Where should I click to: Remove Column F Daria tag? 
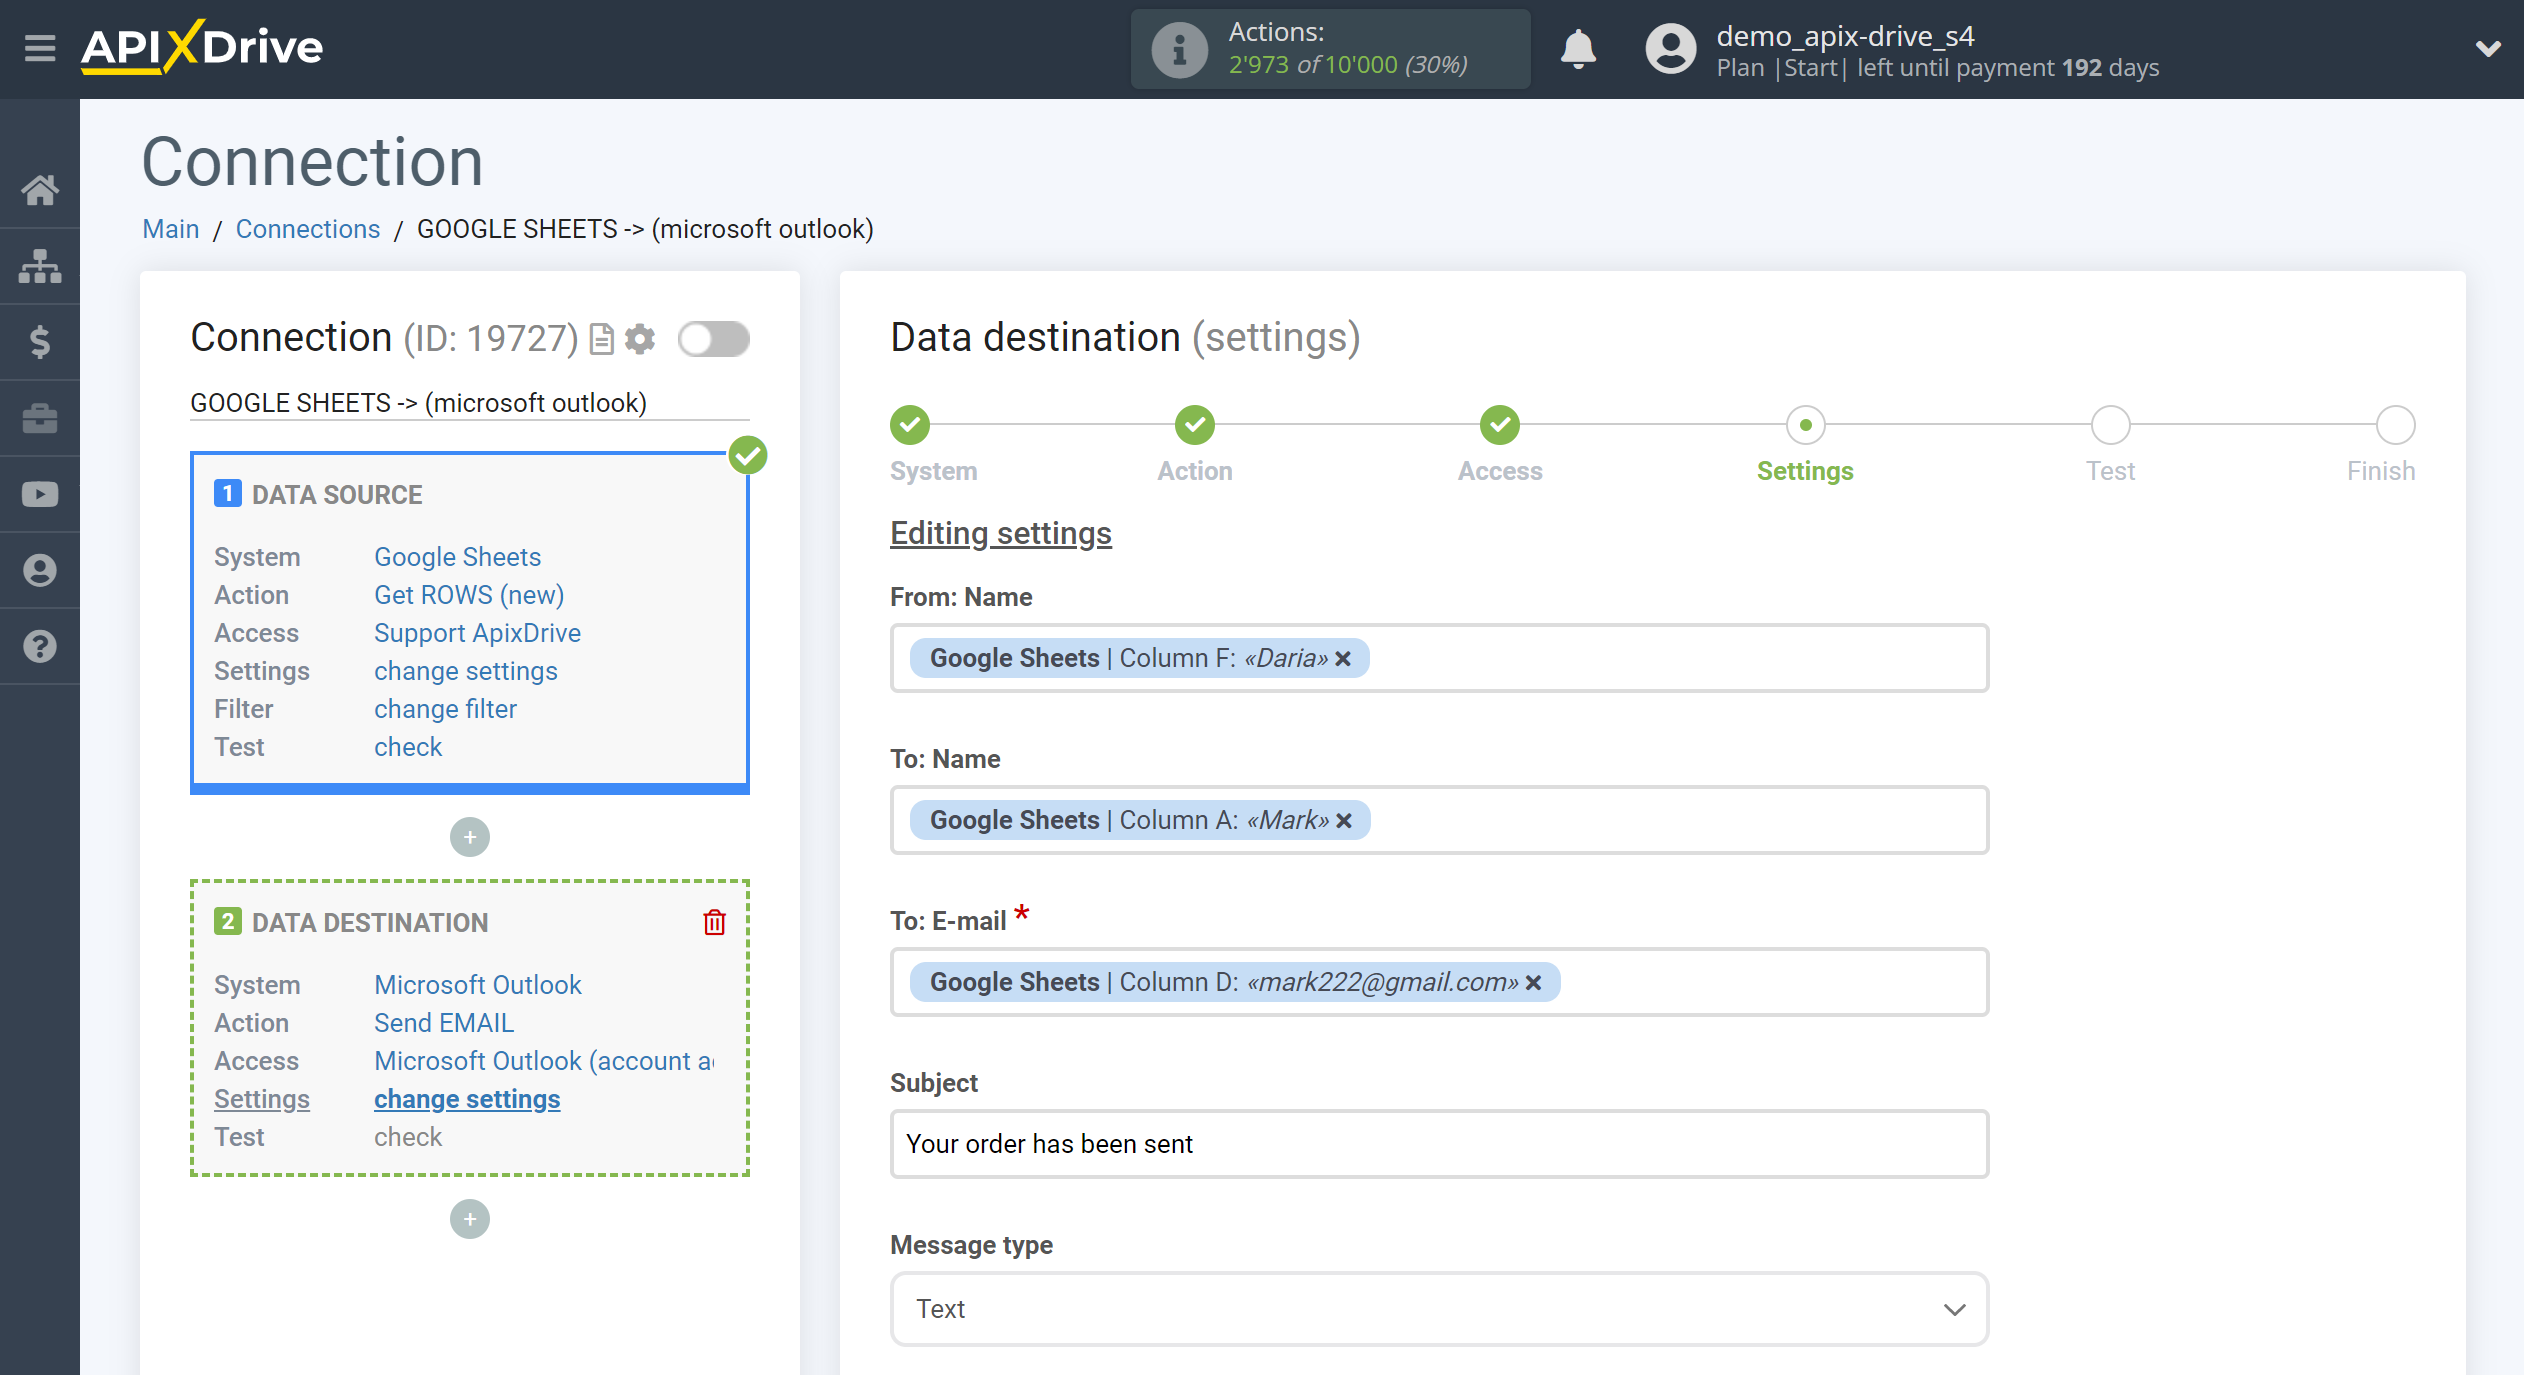[1343, 659]
